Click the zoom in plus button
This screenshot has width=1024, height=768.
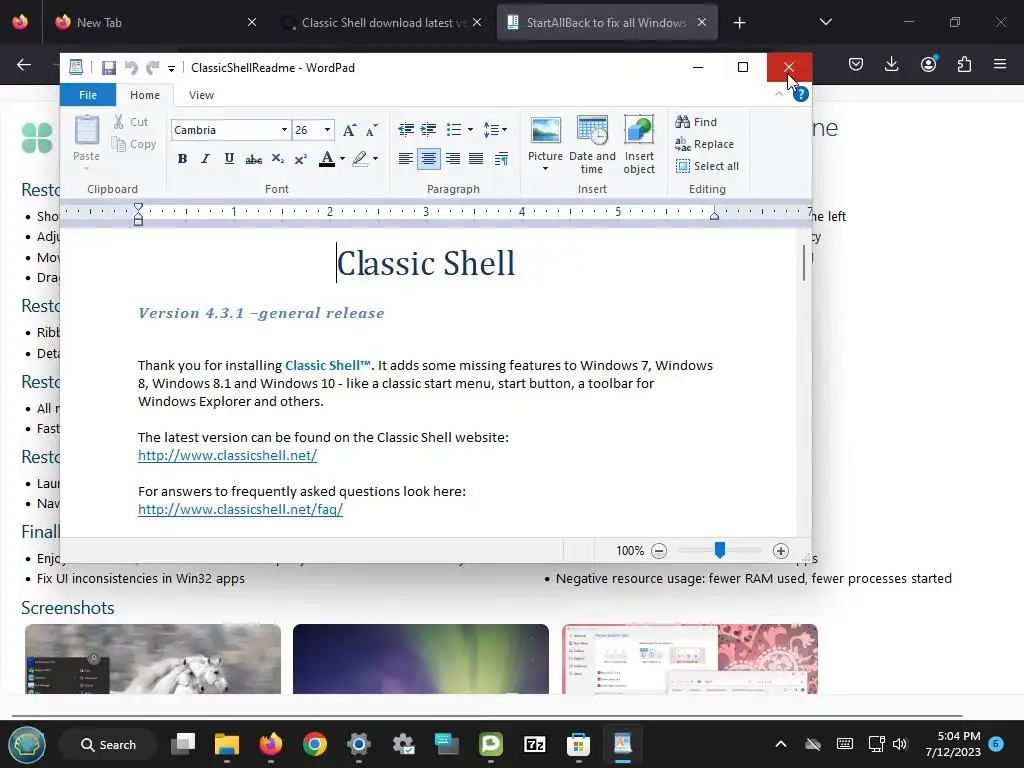780,551
